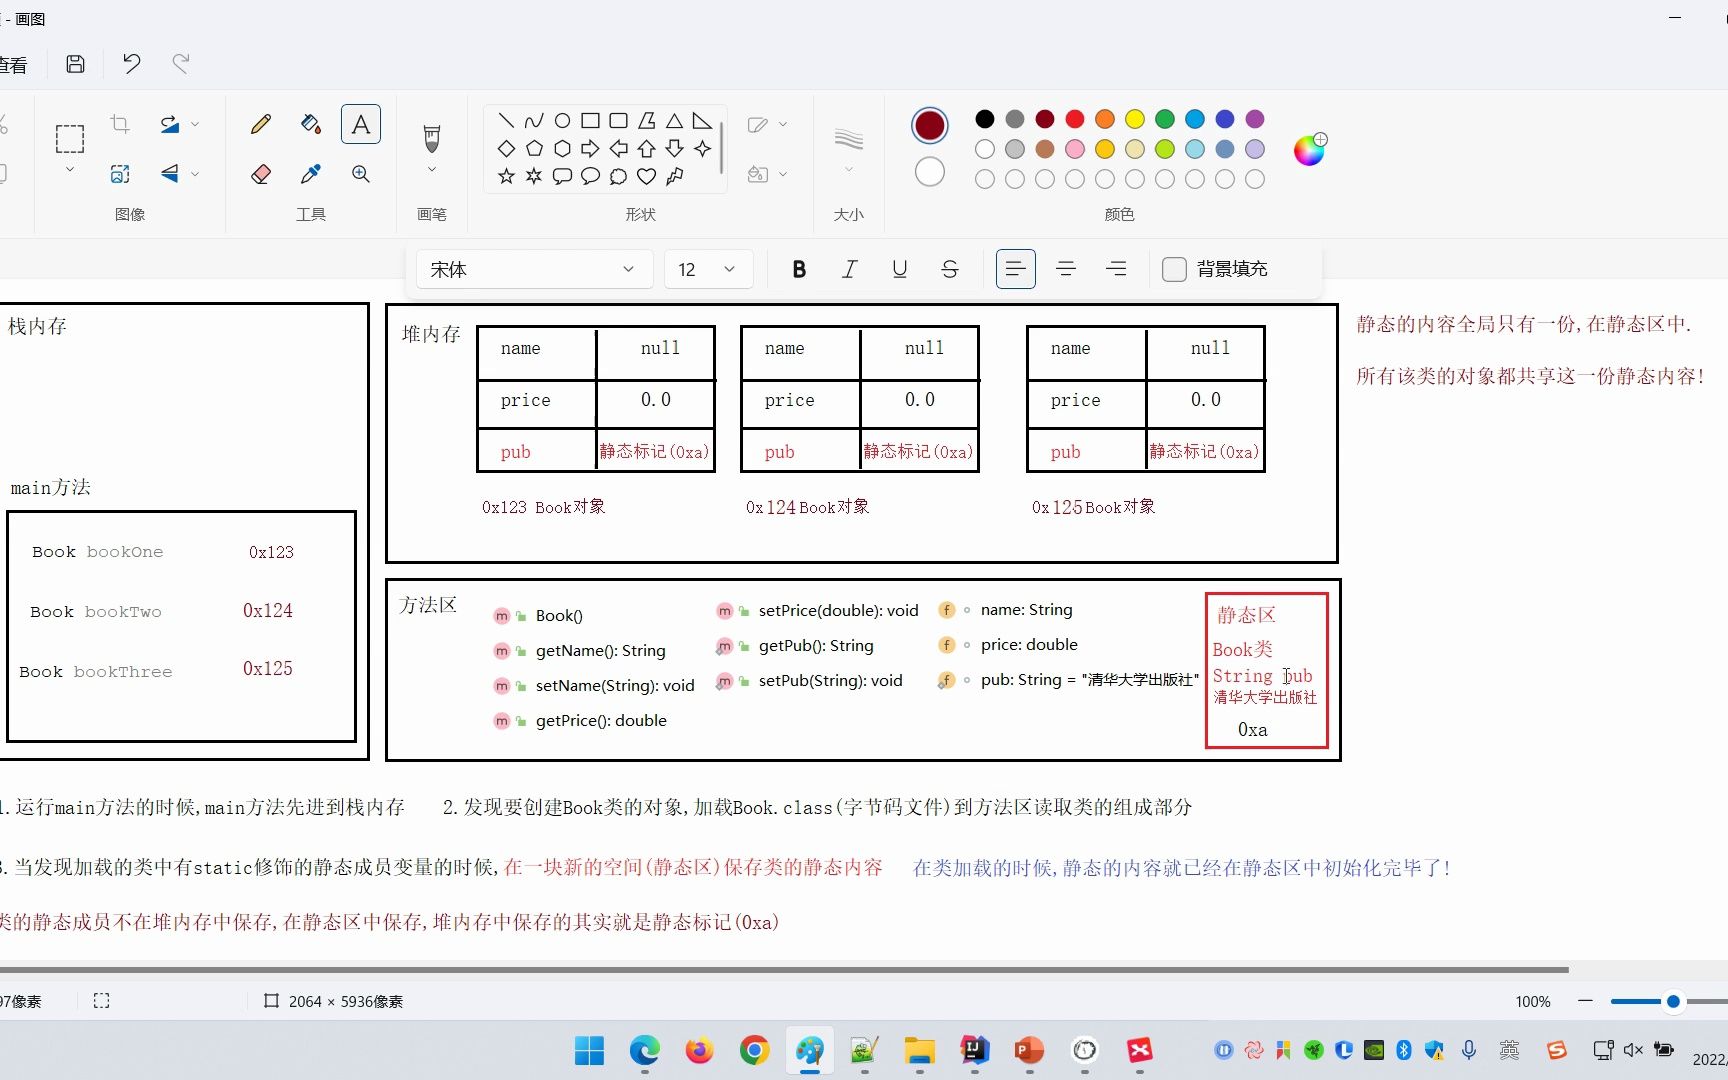Toggle bold text formatting
Viewport: 1728px width, 1080px height.
click(799, 269)
